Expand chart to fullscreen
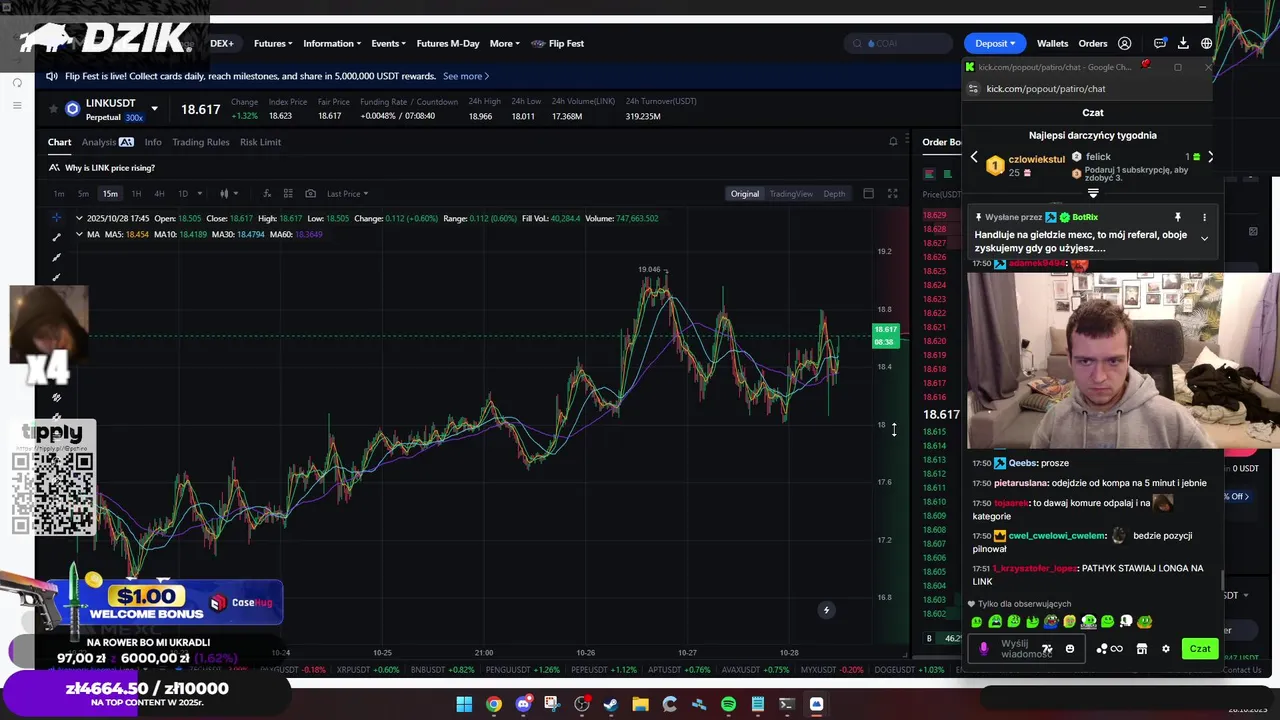This screenshot has width=1280, height=720. pos(892,194)
